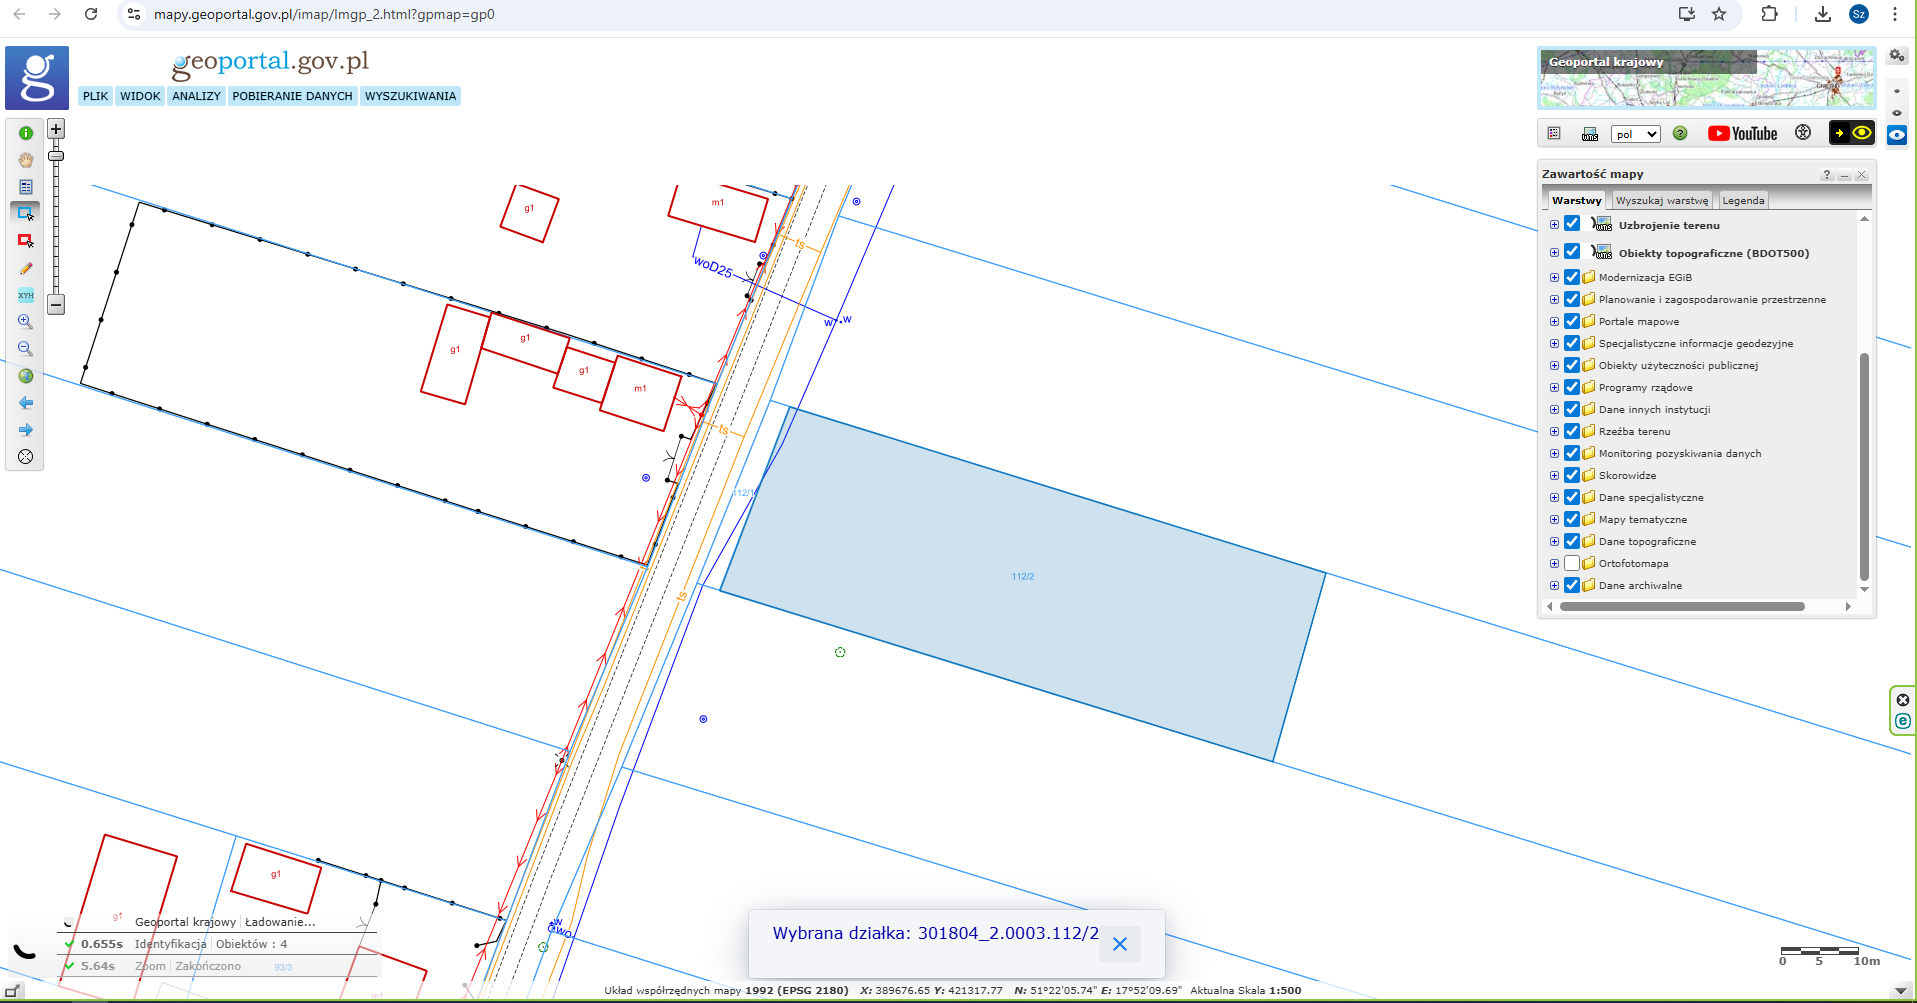Open the XYH coordinates tool

[26, 295]
